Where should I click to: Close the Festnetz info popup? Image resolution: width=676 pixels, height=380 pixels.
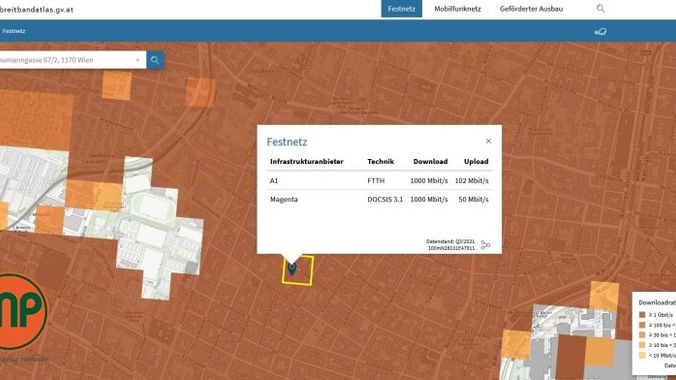pyautogui.click(x=488, y=141)
